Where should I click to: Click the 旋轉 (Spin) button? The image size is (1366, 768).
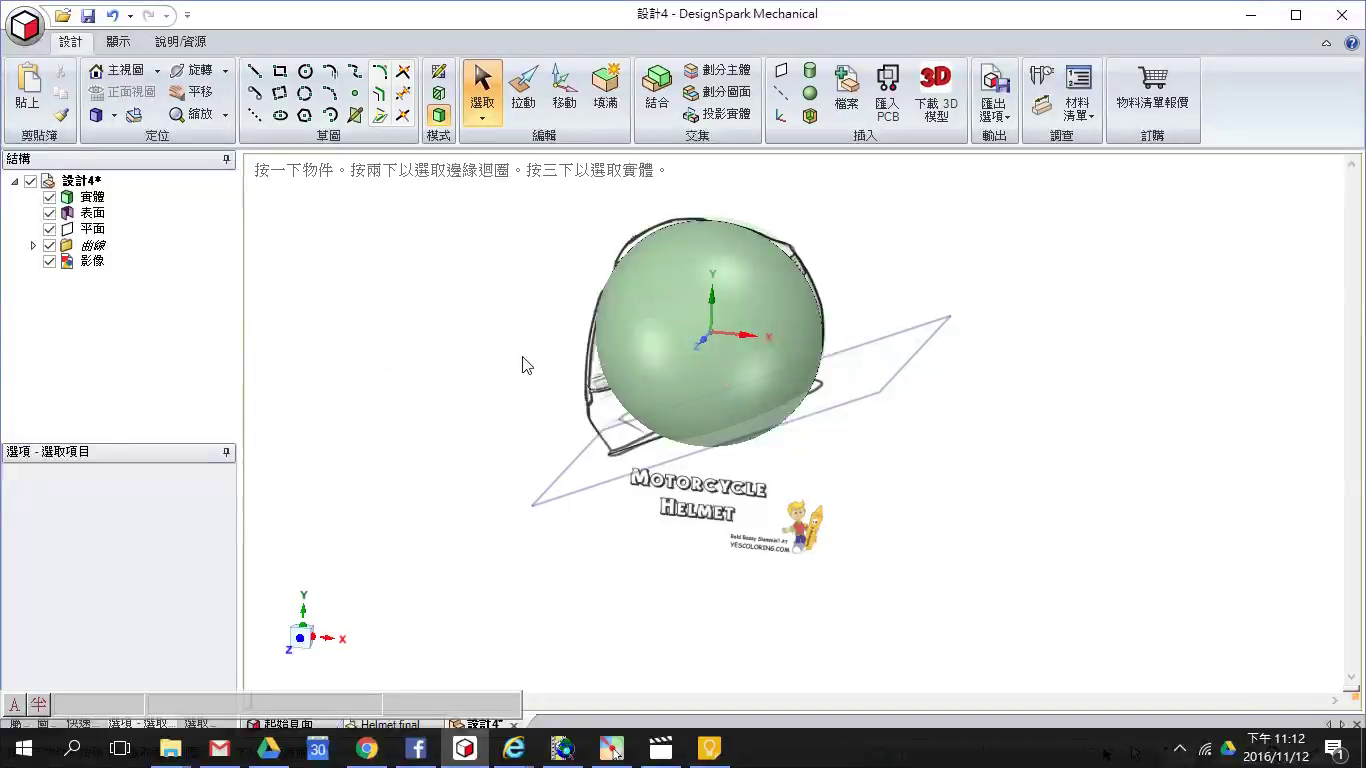(191, 71)
